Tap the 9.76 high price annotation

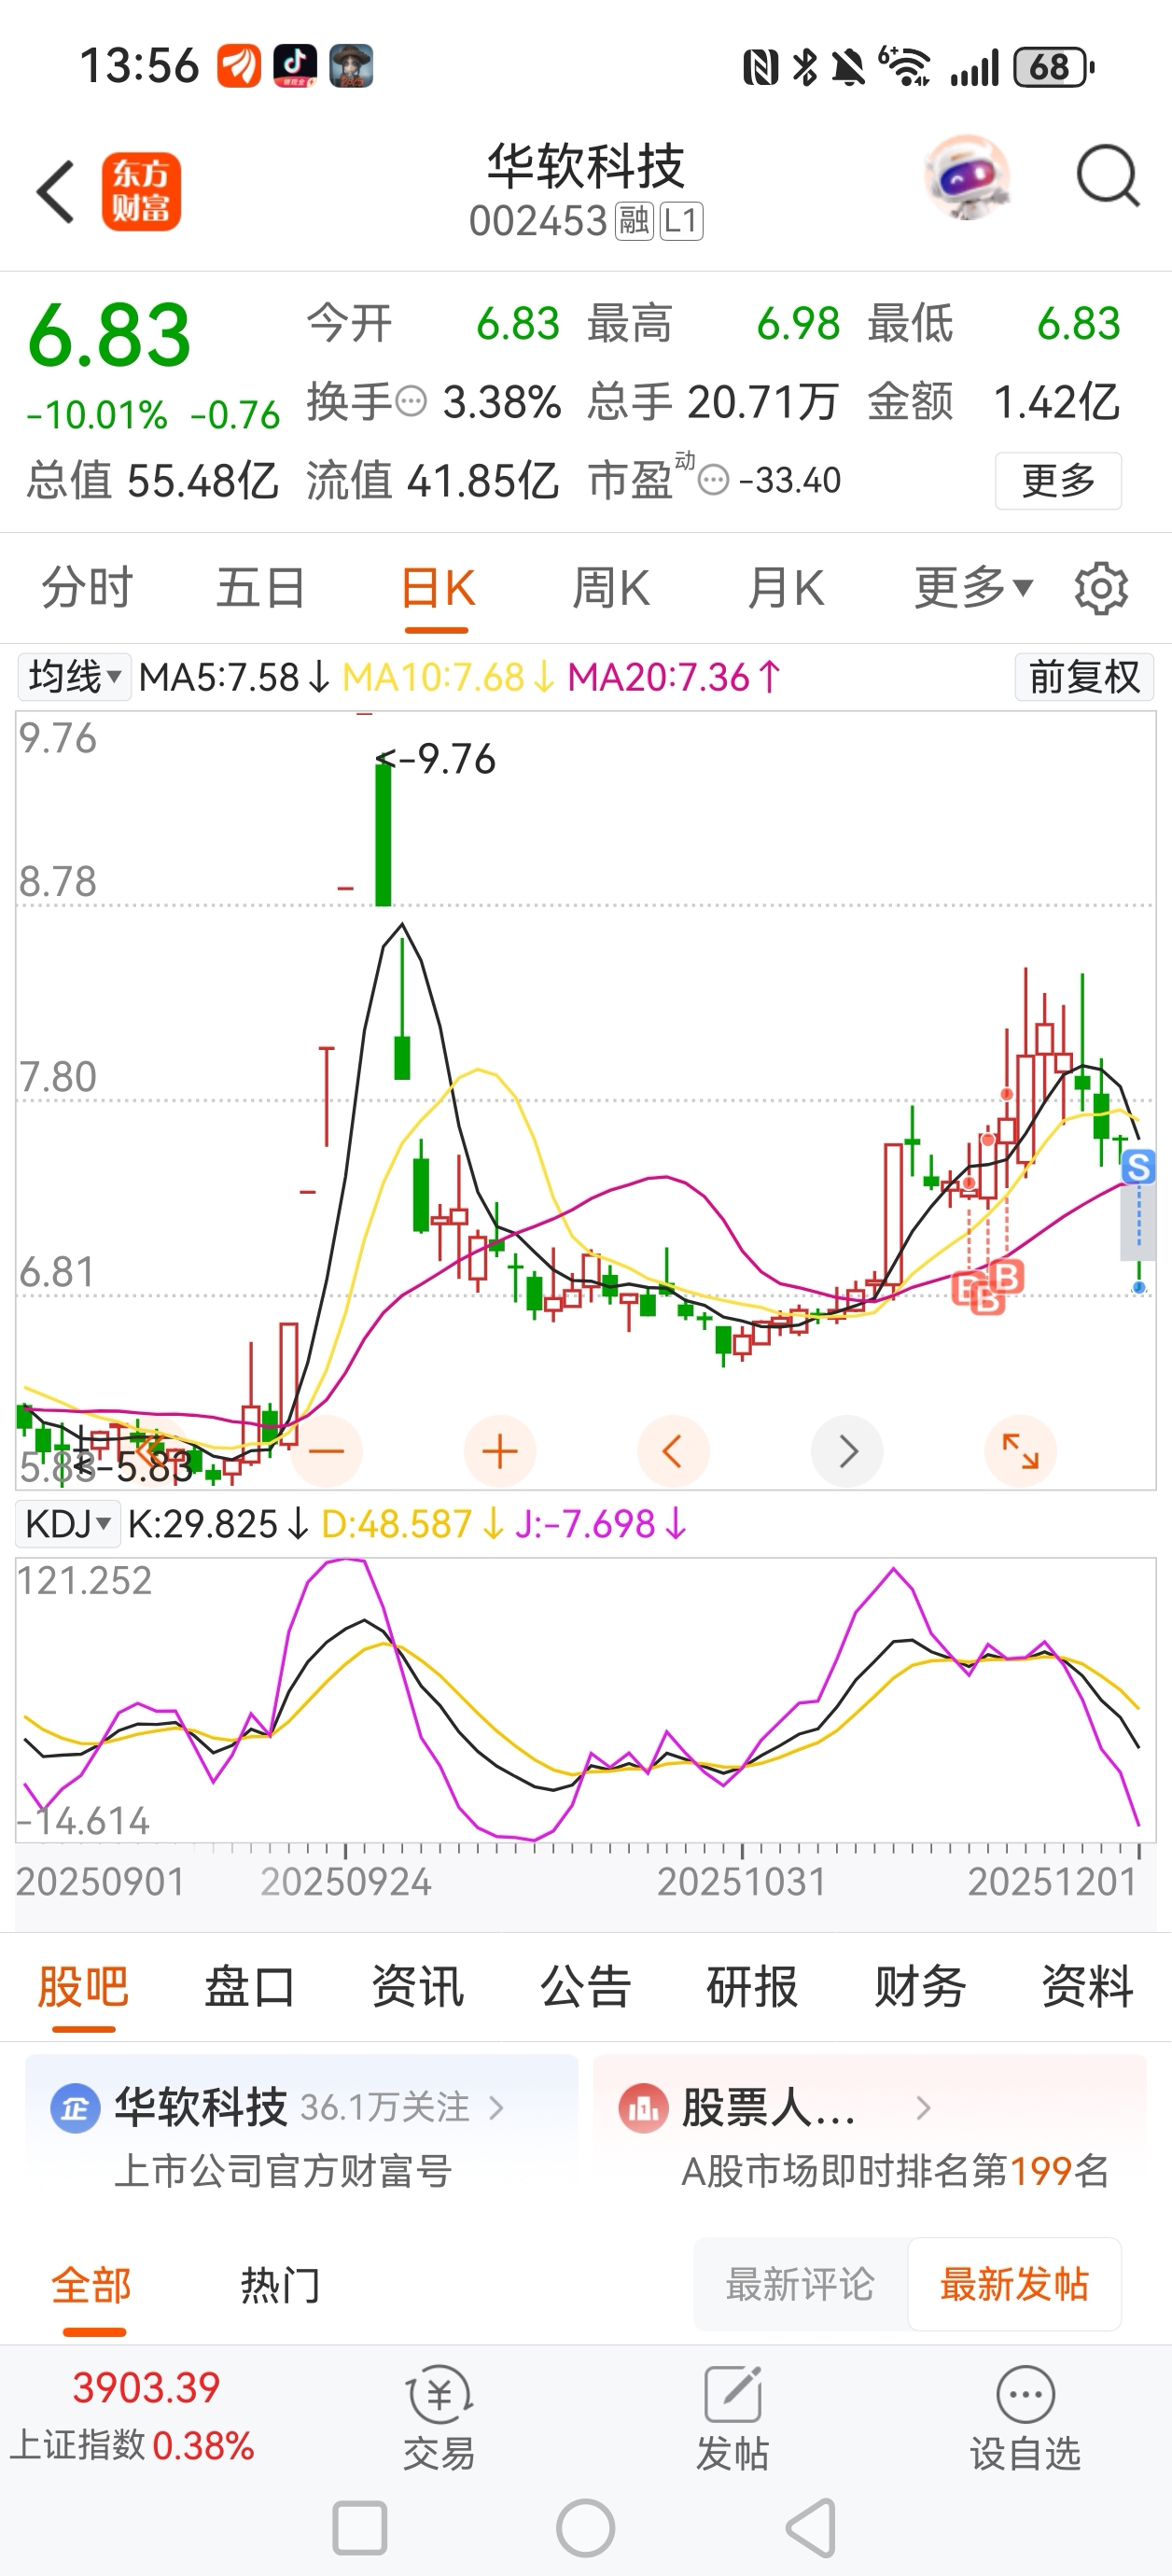click(436, 759)
